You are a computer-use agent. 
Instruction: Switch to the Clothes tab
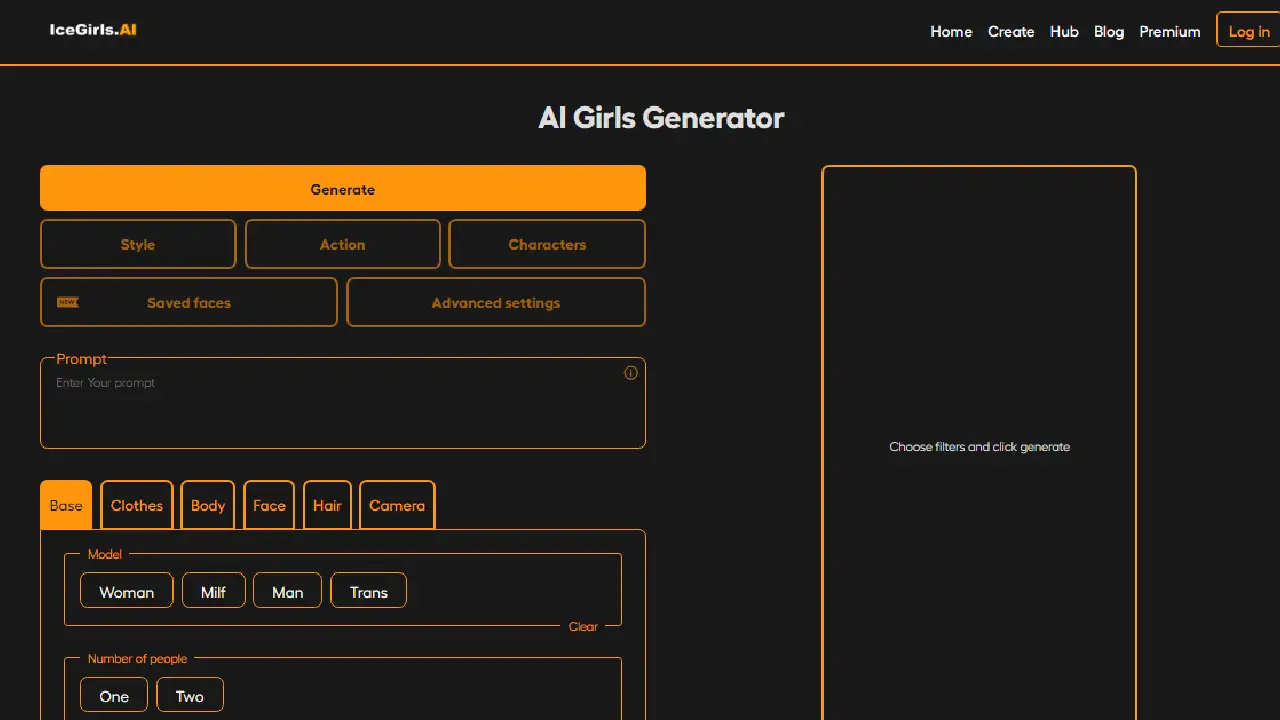pyautogui.click(x=137, y=505)
